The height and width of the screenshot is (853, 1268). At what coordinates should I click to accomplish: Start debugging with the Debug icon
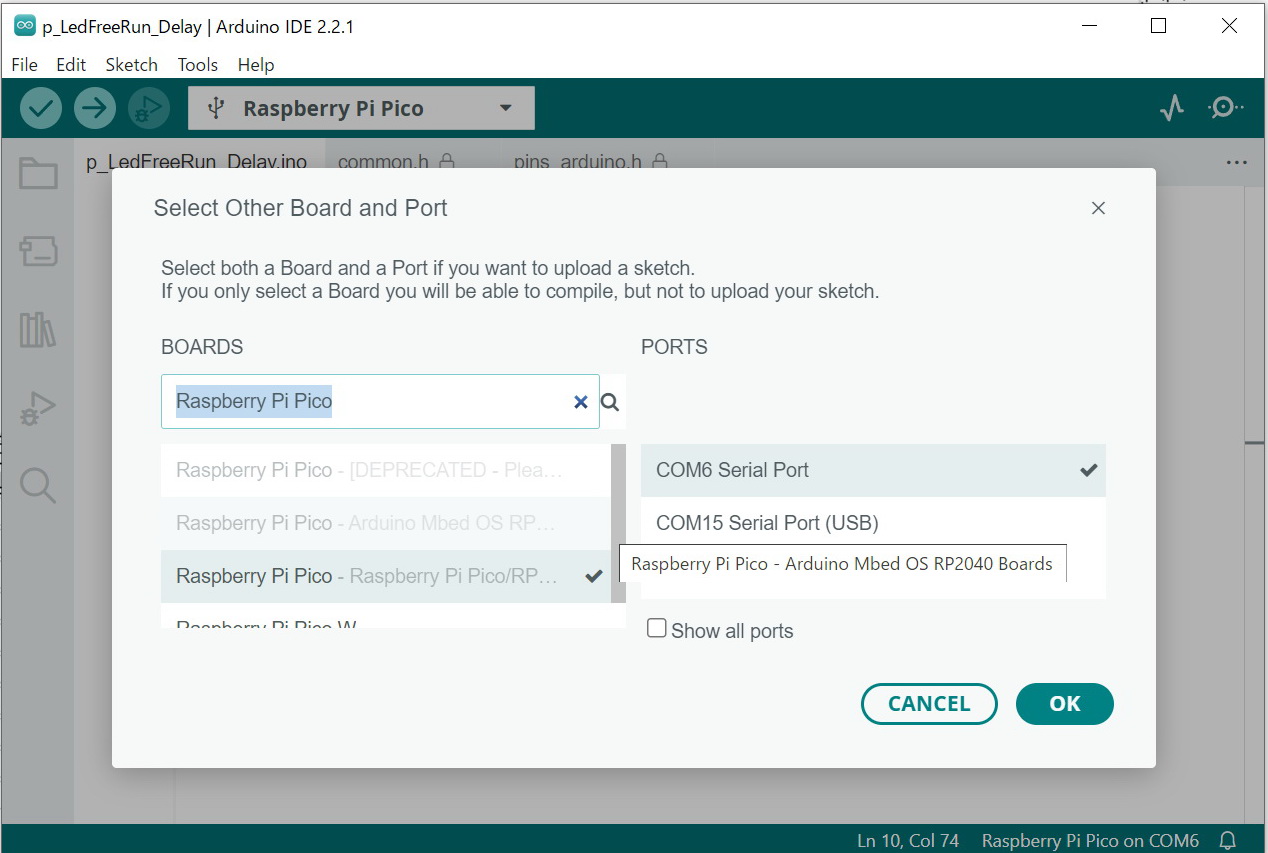click(x=149, y=108)
